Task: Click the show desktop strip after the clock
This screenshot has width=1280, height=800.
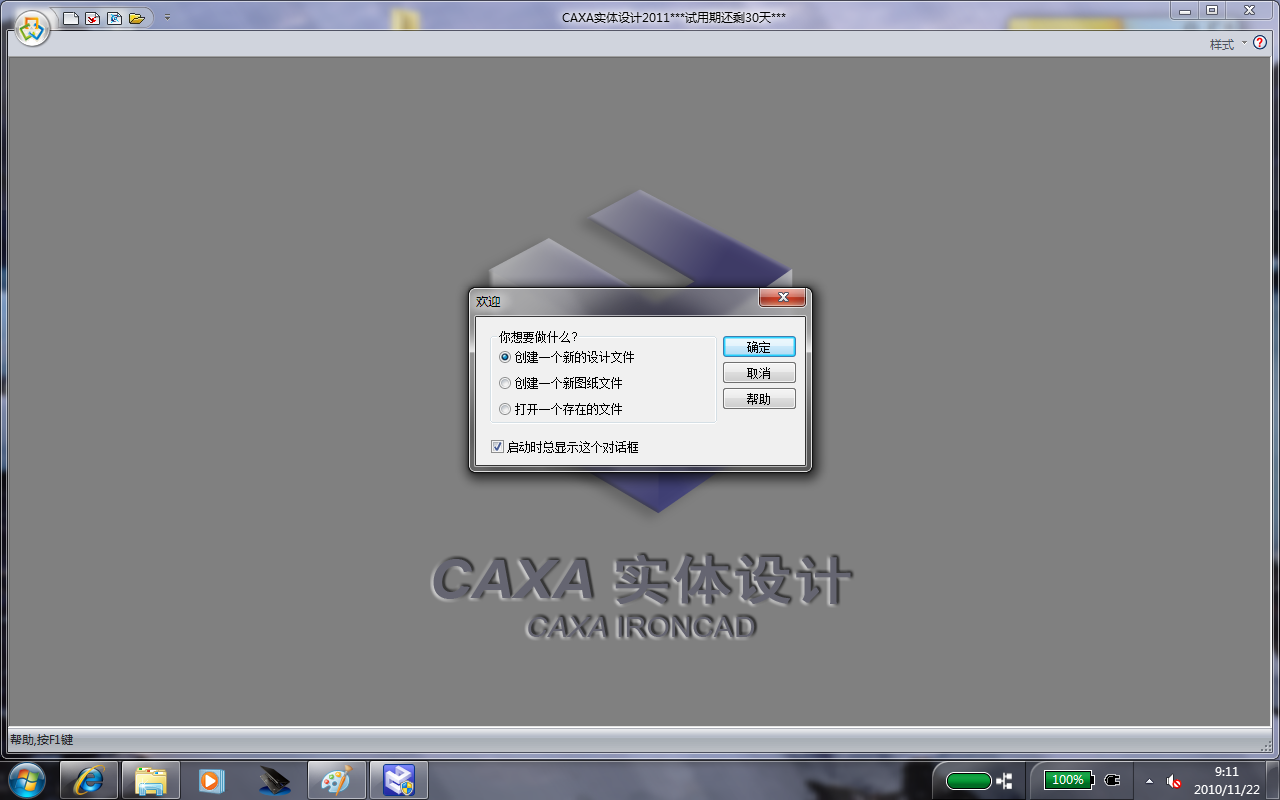Action: click(1273, 780)
